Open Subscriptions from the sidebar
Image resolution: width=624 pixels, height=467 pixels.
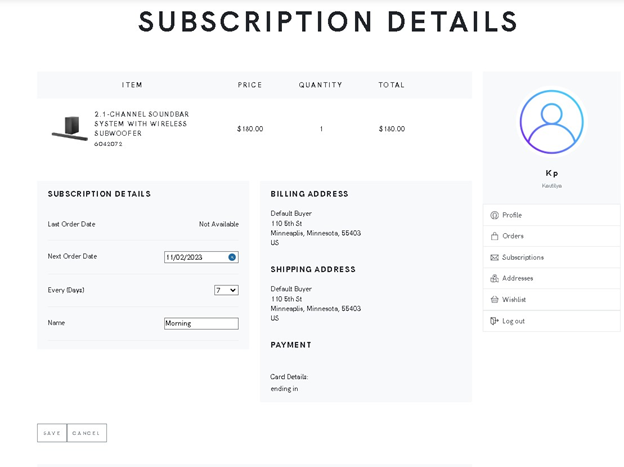point(552,257)
